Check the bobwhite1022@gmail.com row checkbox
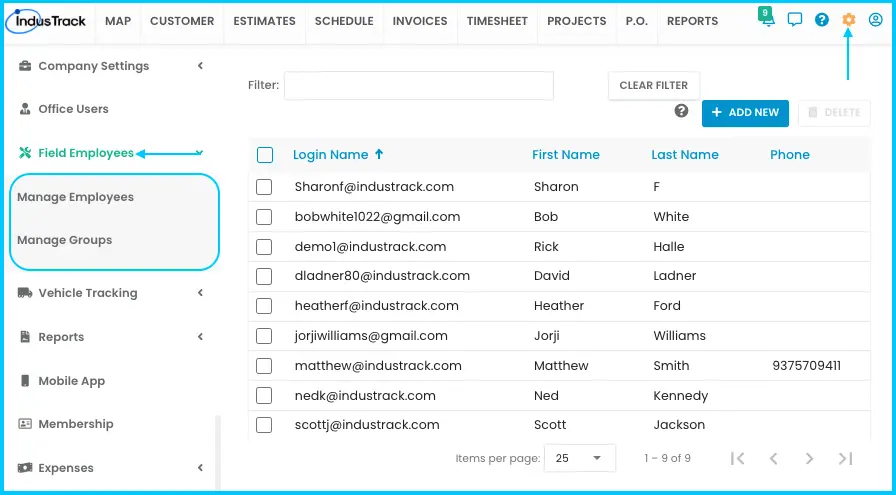 point(264,217)
